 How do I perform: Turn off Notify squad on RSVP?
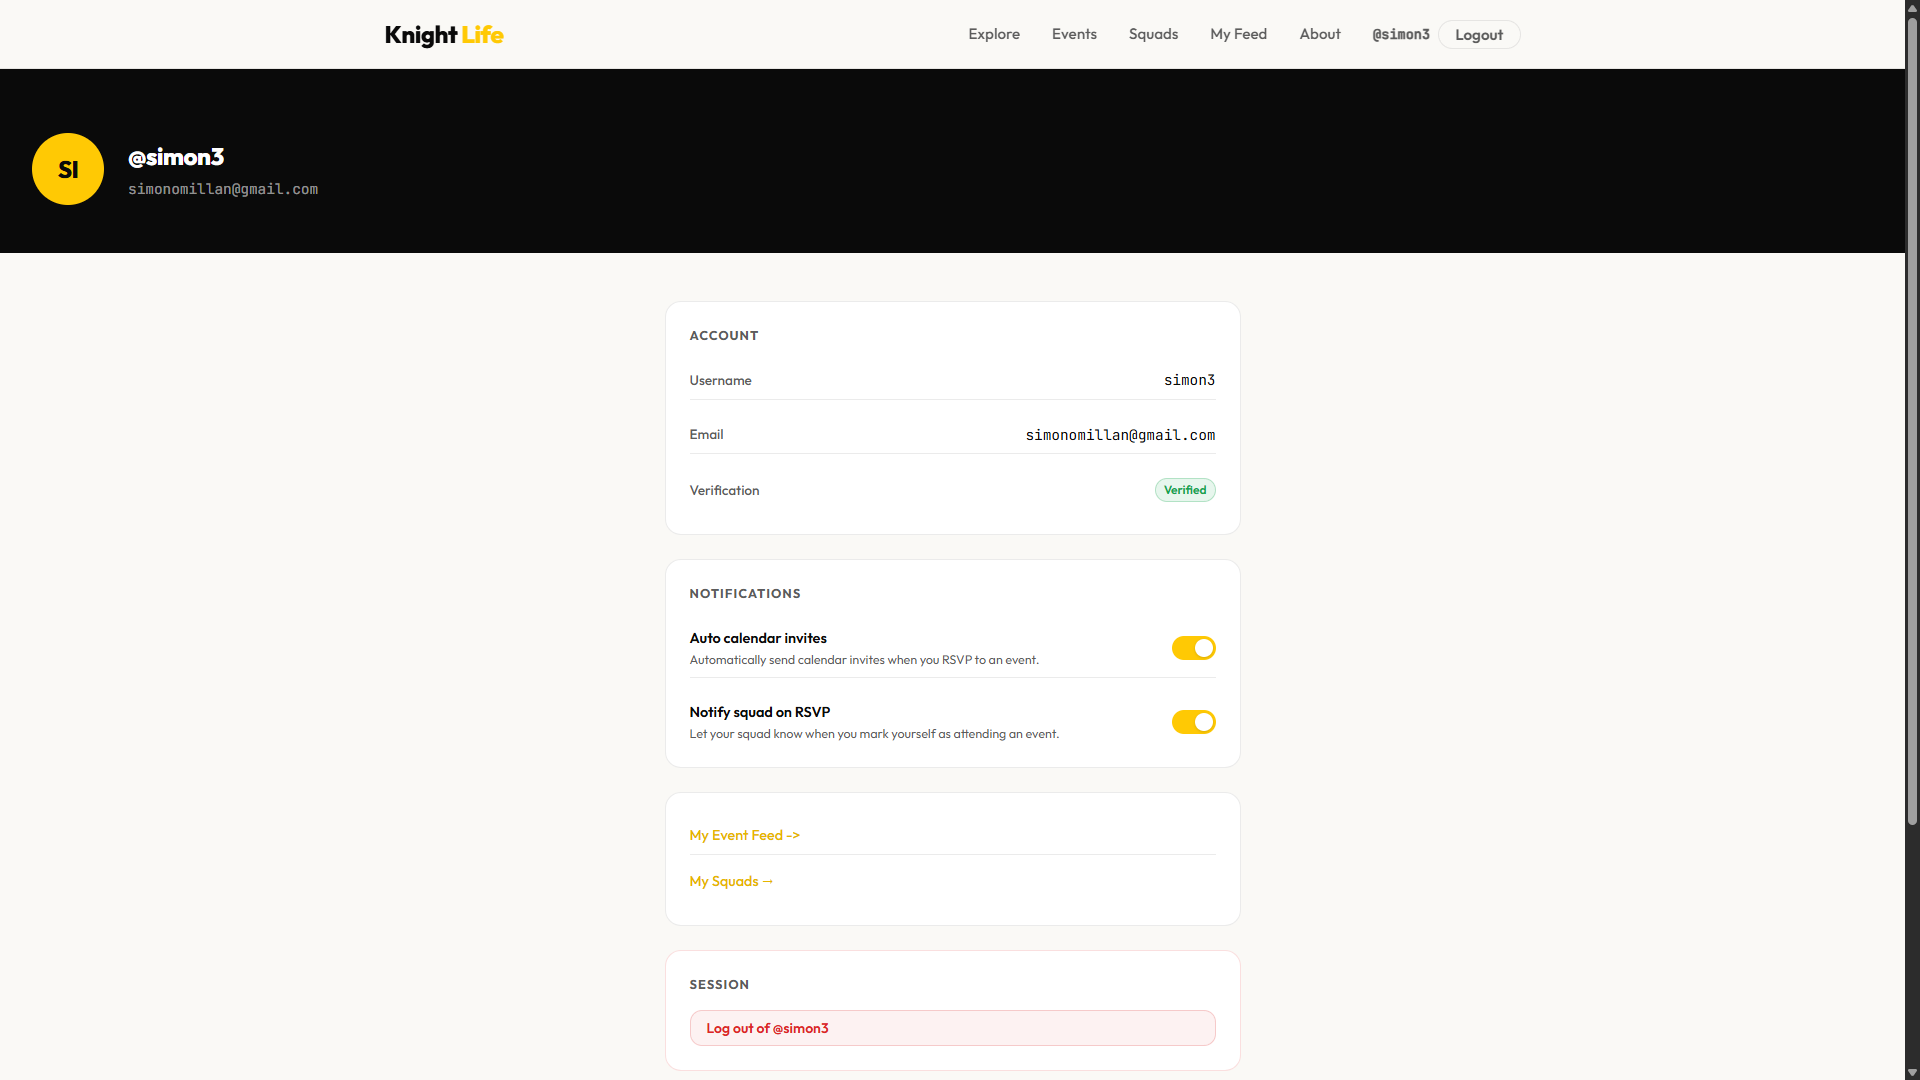click(1193, 722)
